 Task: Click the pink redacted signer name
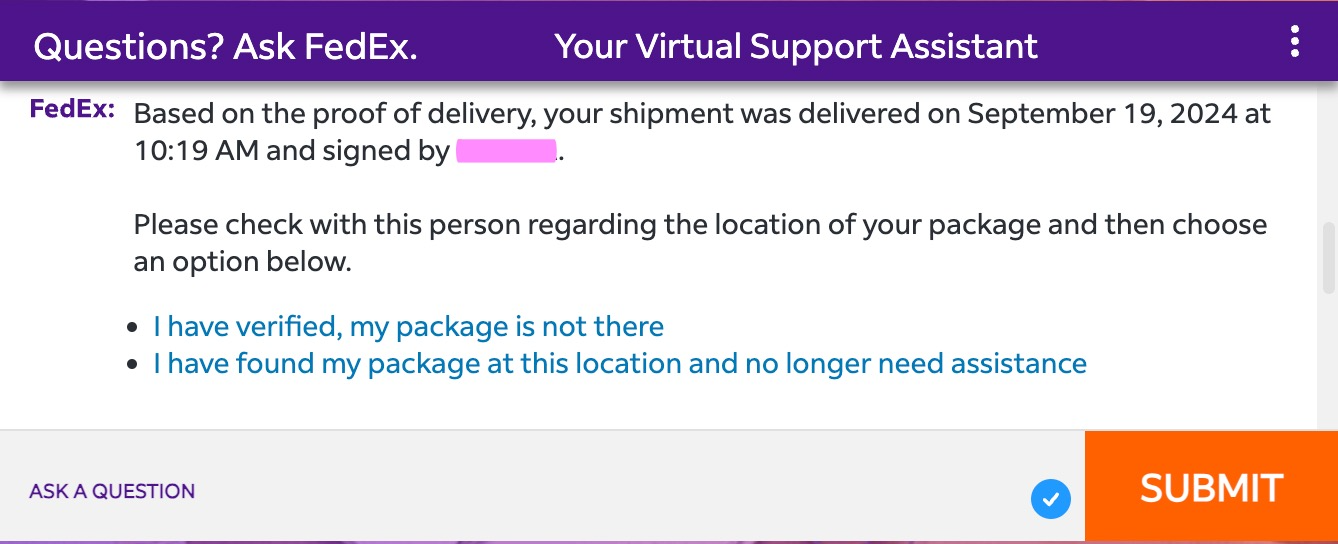[506, 152]
